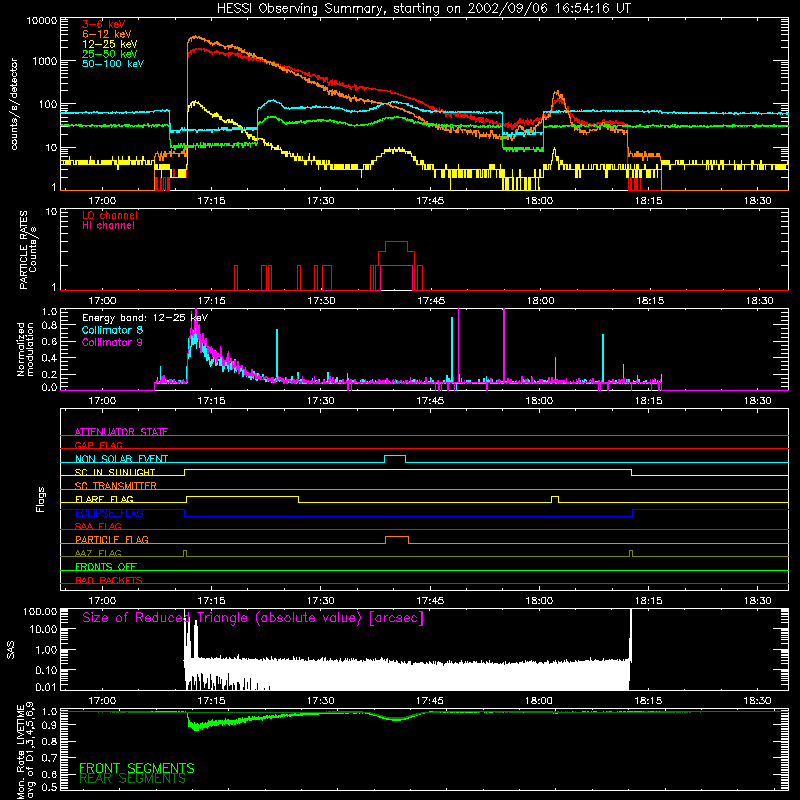Click the BAD PACKETS flag label
Viewport: 800px width, 800px height.
(x=109, y=580)
